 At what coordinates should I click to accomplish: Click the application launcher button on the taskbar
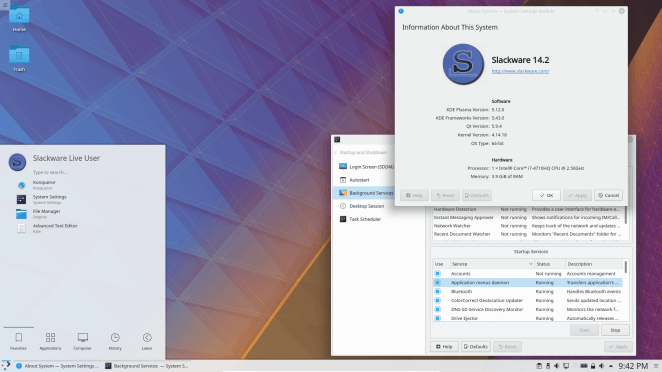pos(6,366)
